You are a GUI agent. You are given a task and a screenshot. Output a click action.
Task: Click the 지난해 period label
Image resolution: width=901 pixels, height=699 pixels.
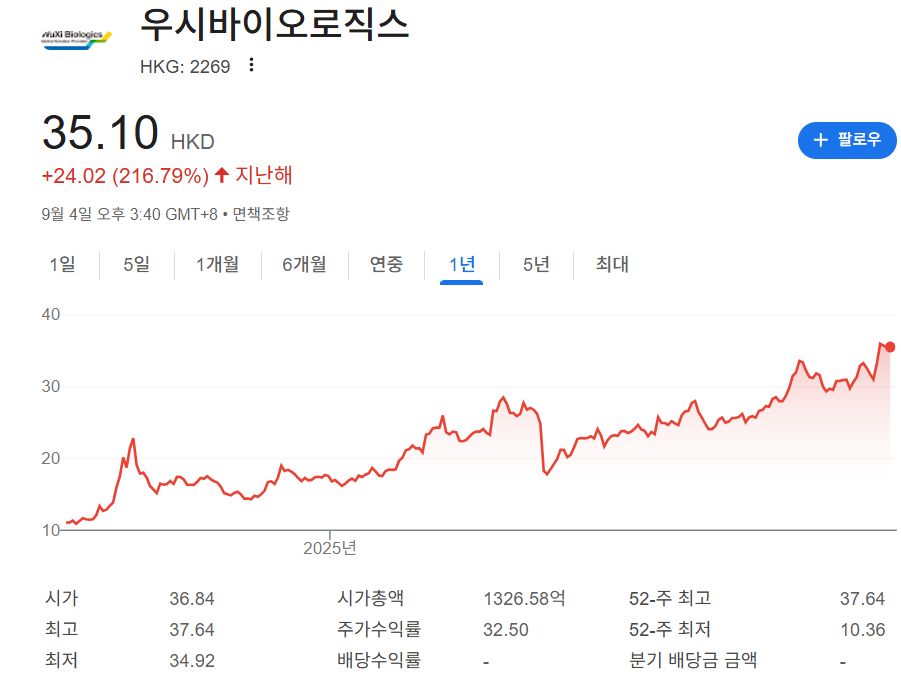point(264,175)
